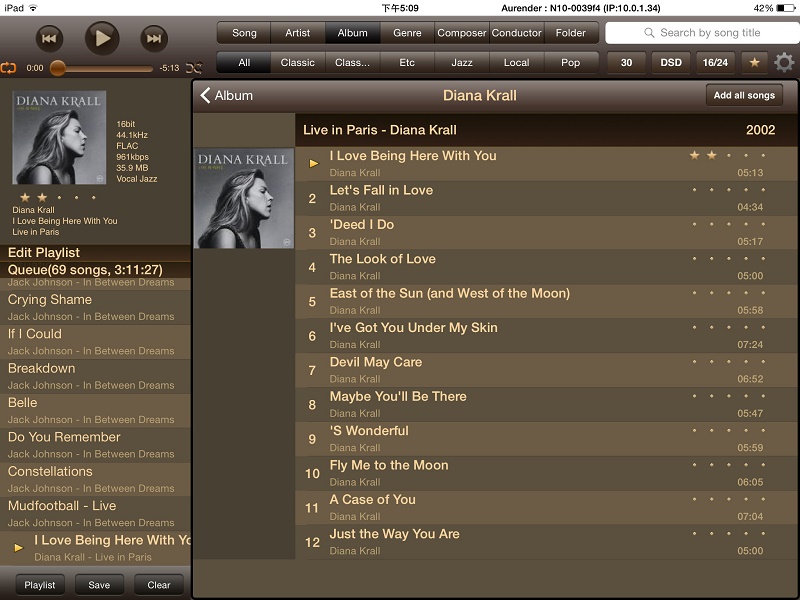This screenshot has height=600, width=800.
Task: Play track Devil May Care
Action: click(x=546, y=370)
